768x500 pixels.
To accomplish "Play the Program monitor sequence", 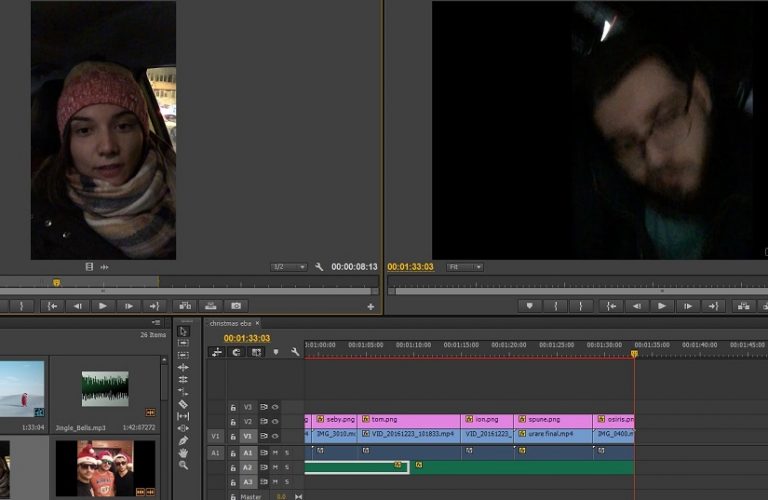I will pos(661,306).
